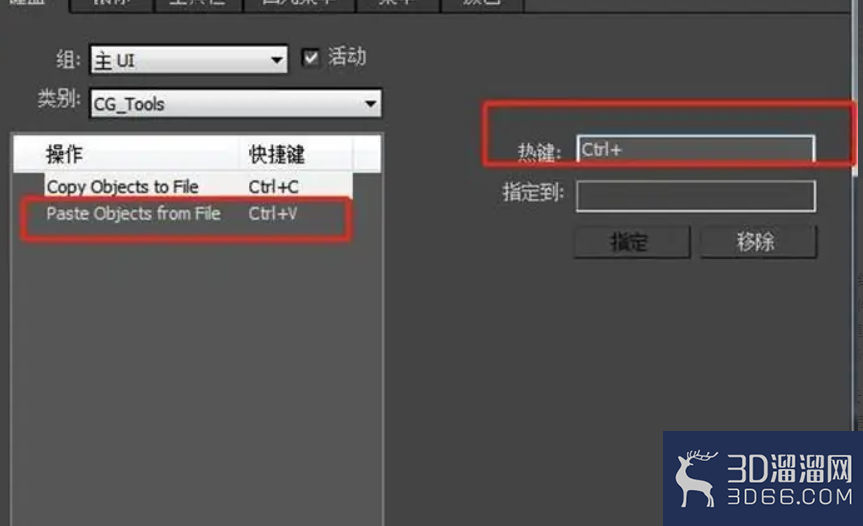Click the 移除 remove button
The height and width of the screenshot is (526, 863).
pyautogui.click(x=758, y=242)
